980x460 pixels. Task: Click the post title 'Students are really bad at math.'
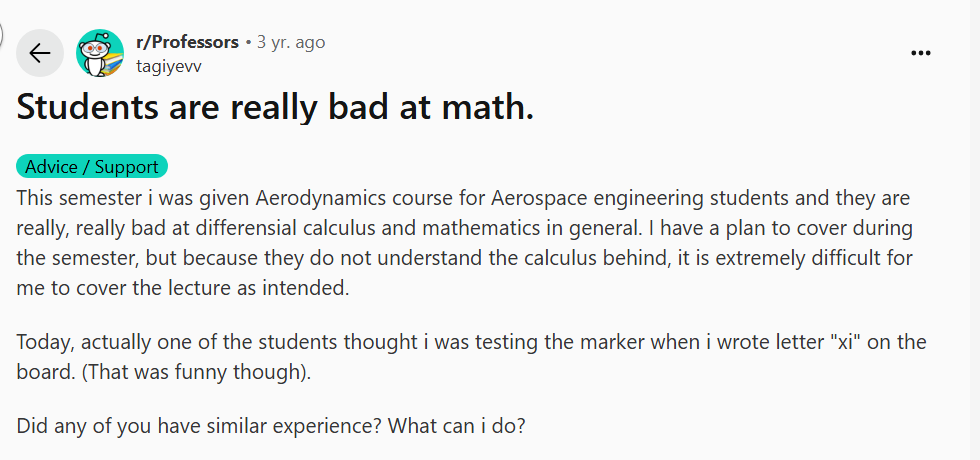point(275,108)
